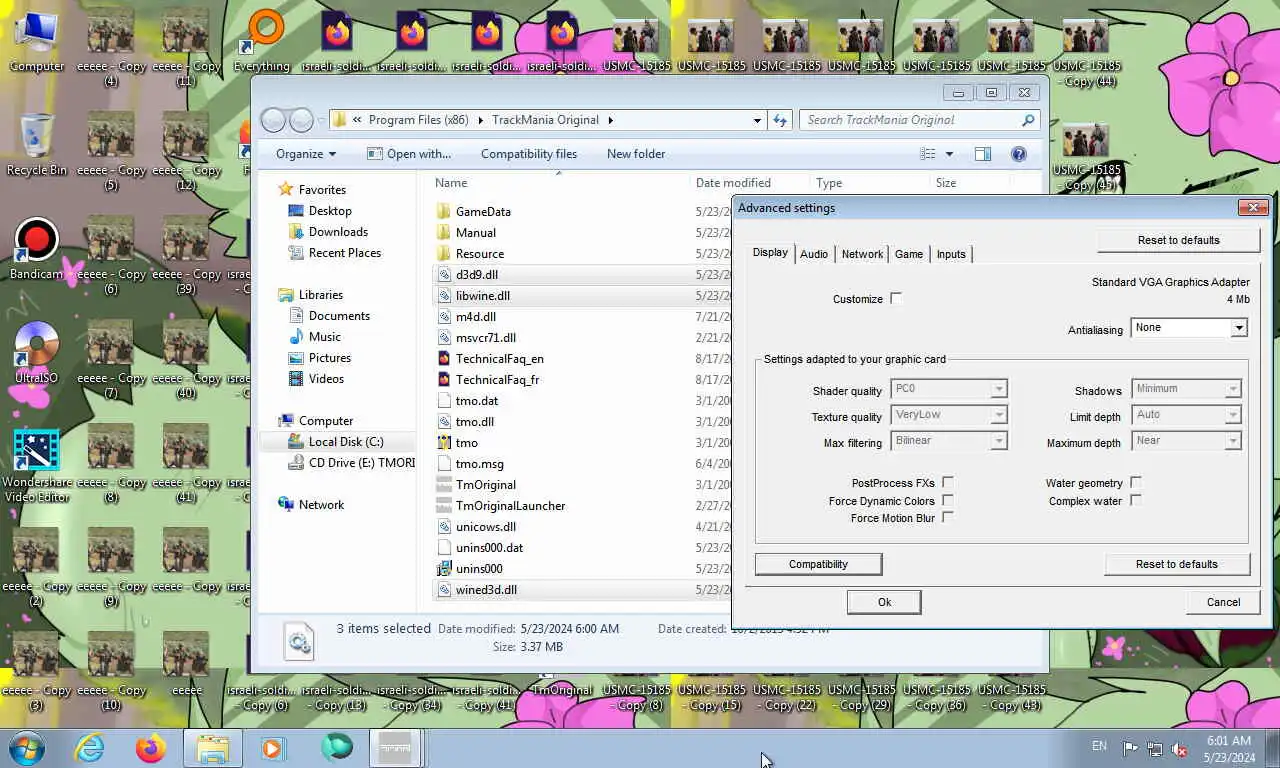Click the top Reset to defaults button
1280x768 pixels.
point(1178,240)
